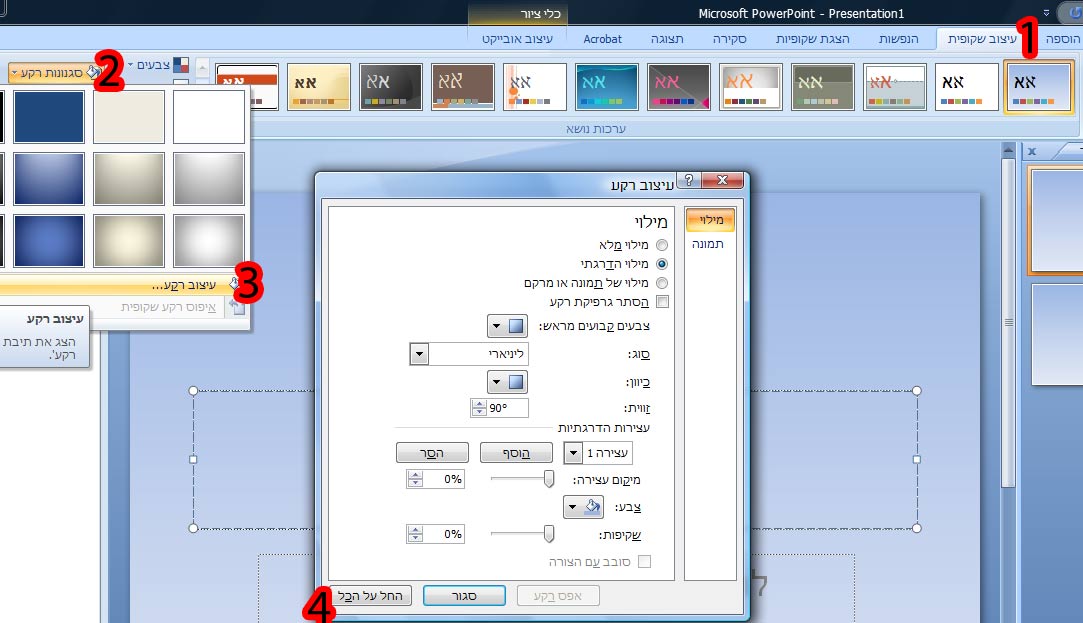1083x623 pixels.
Task: Click Remove (הסר) gradient stop button
Action: [432, 453]
